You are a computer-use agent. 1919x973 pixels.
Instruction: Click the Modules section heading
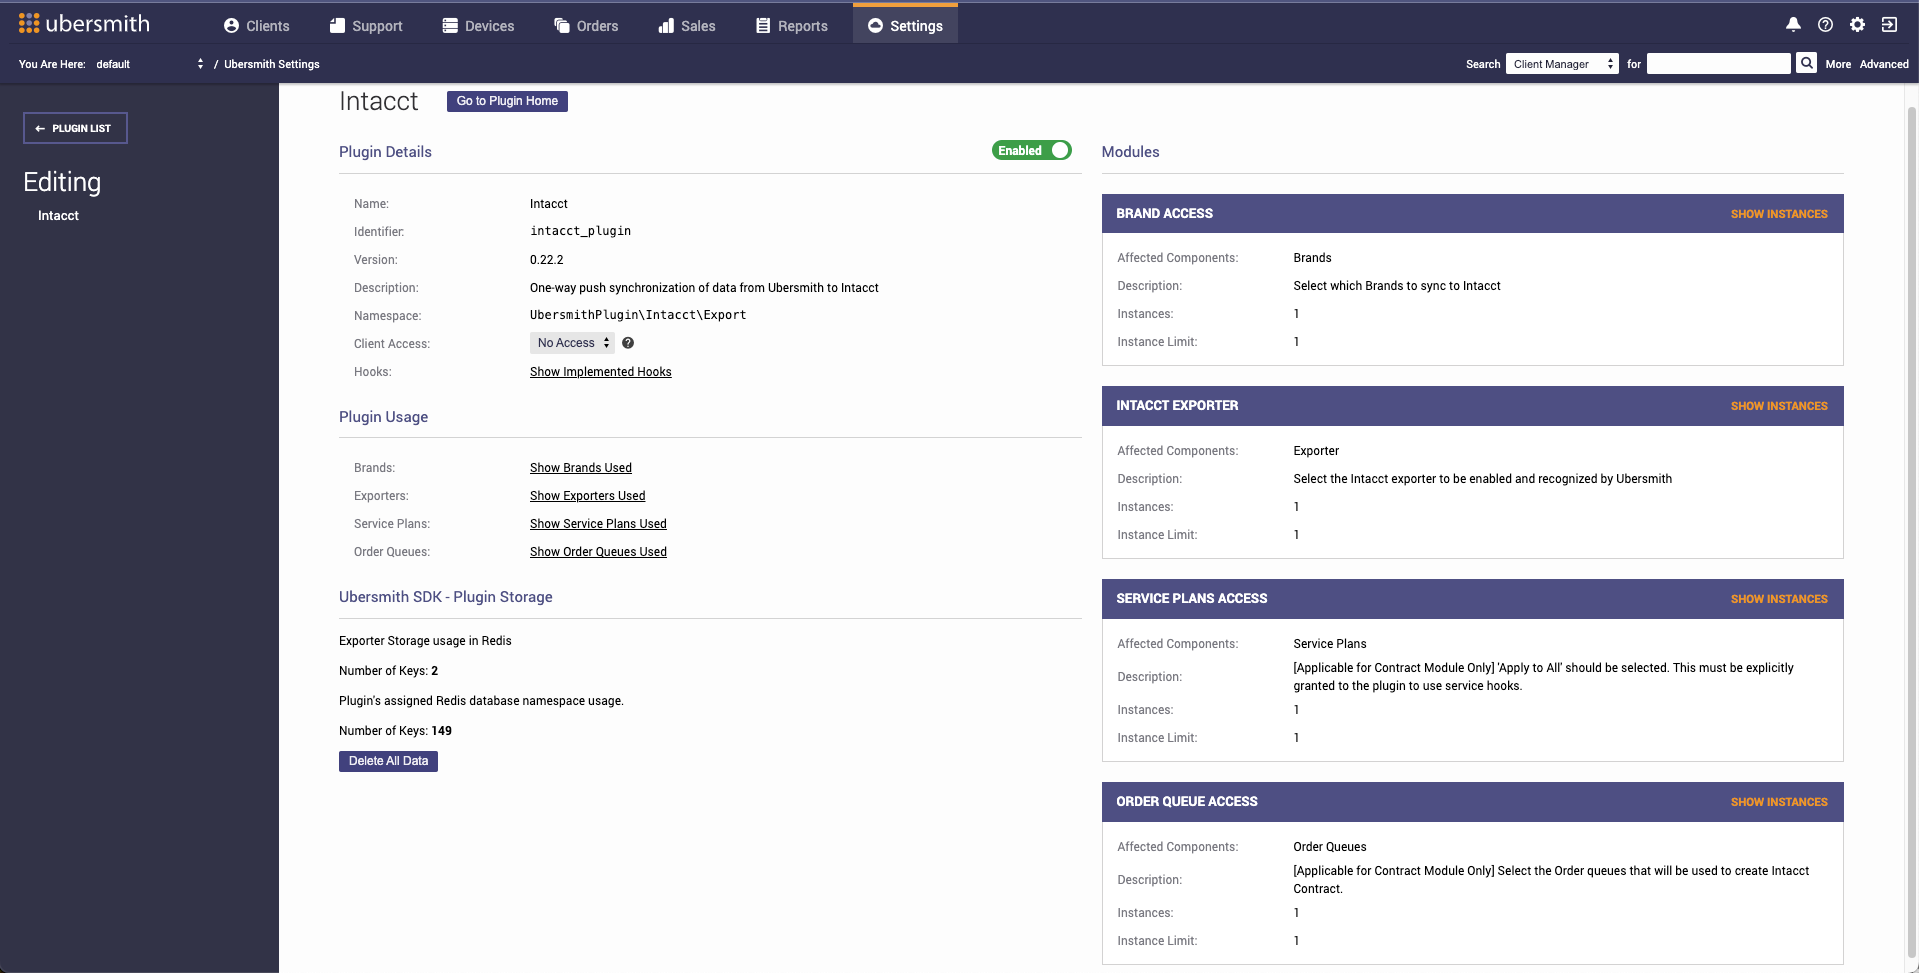[x=1130, y=152]
